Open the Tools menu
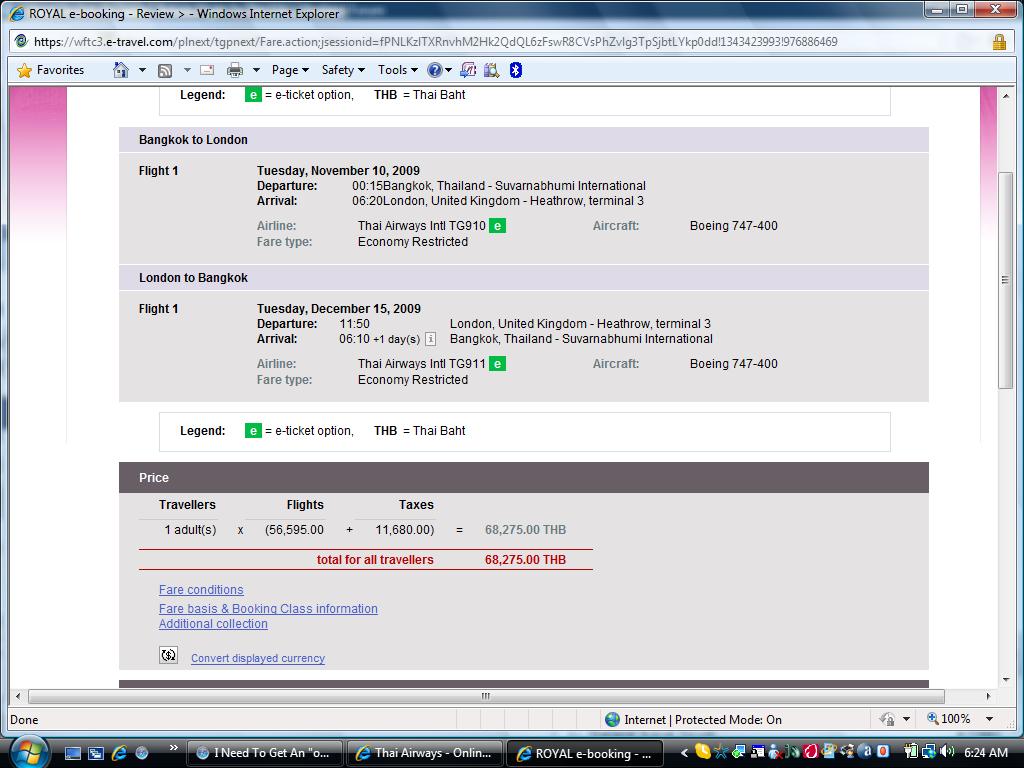Screen dimensions: 1024x768 pos(397,70)
